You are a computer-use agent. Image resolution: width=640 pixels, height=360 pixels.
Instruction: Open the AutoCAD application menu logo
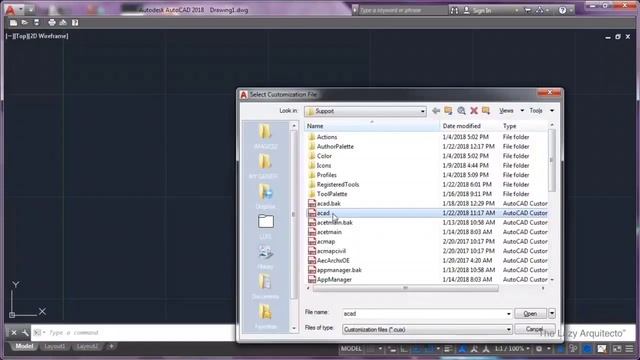[x=10, y=9]
